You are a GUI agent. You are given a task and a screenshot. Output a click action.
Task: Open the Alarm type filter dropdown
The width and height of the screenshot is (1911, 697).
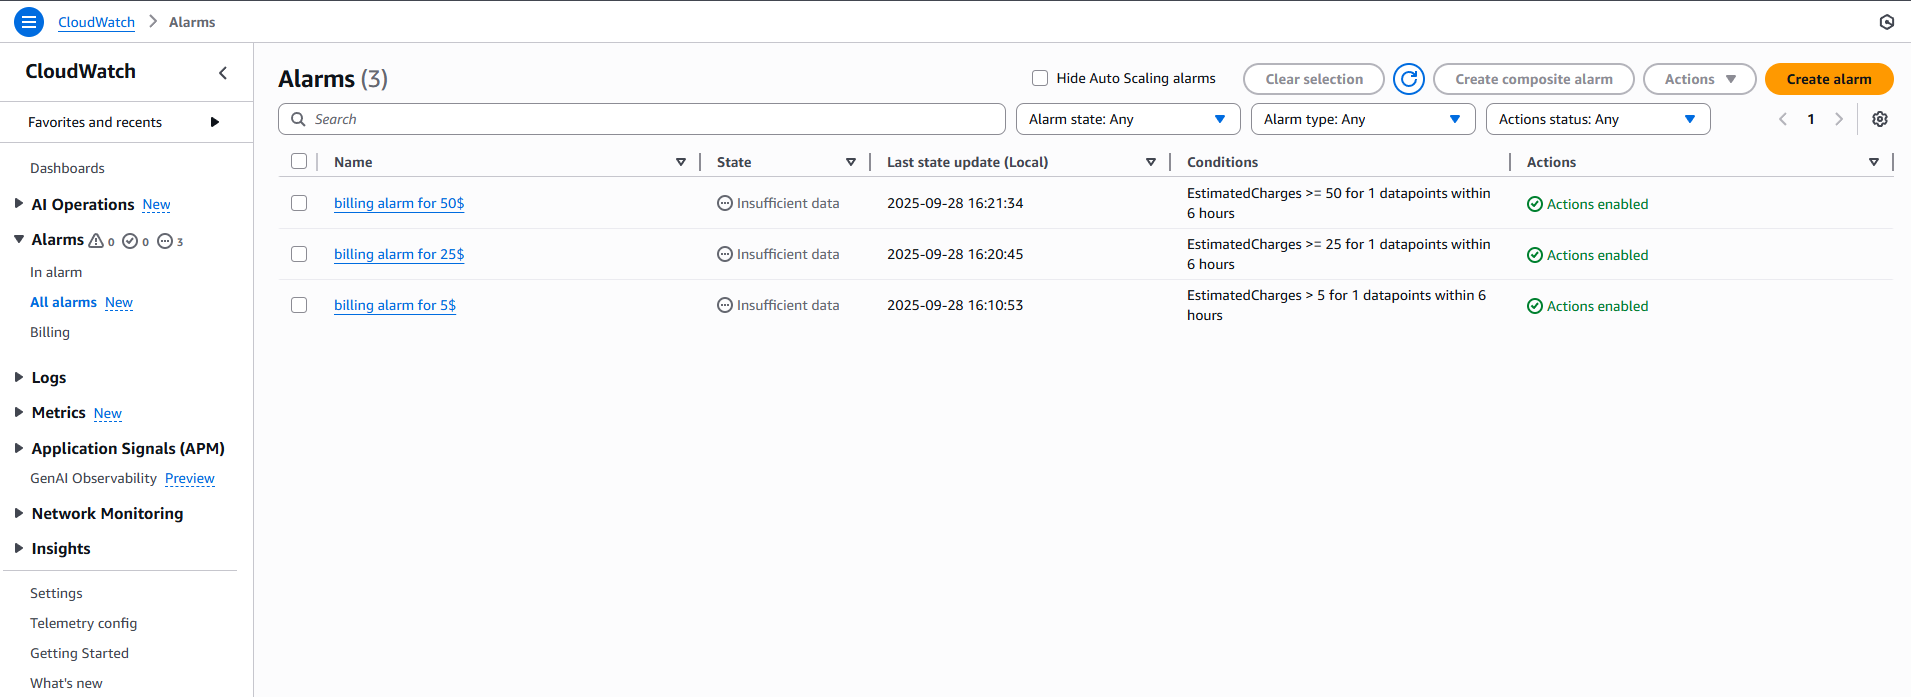[x=1363, y=119]
